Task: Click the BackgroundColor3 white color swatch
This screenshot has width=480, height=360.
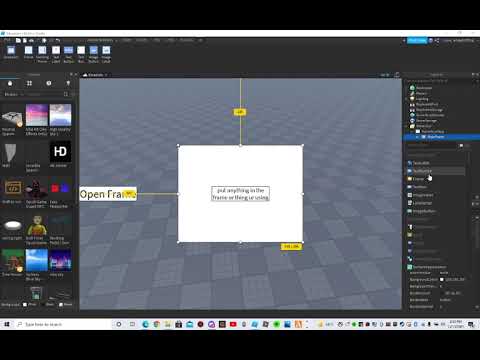Action: pos(442,279)
